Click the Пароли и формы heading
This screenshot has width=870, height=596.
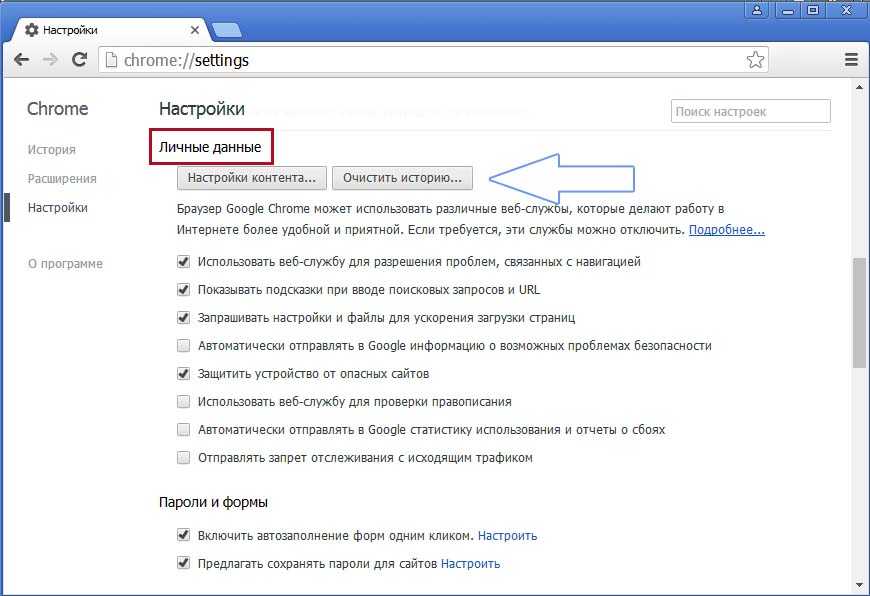(213, 502)
